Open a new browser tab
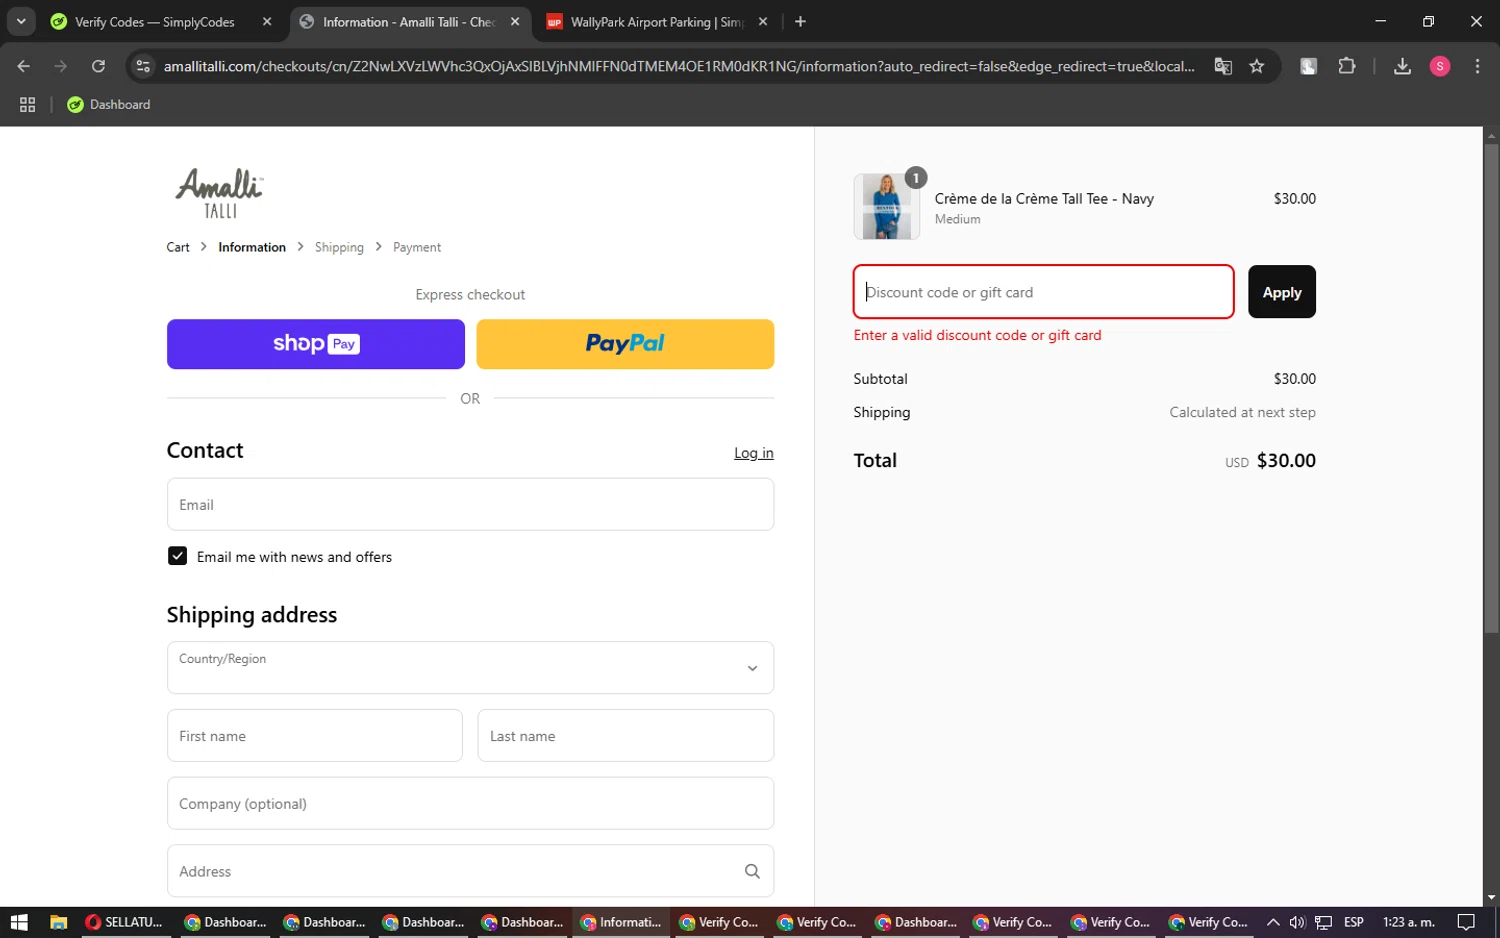Viewport: 1500px width, 938px height. (x=800, y=21)
